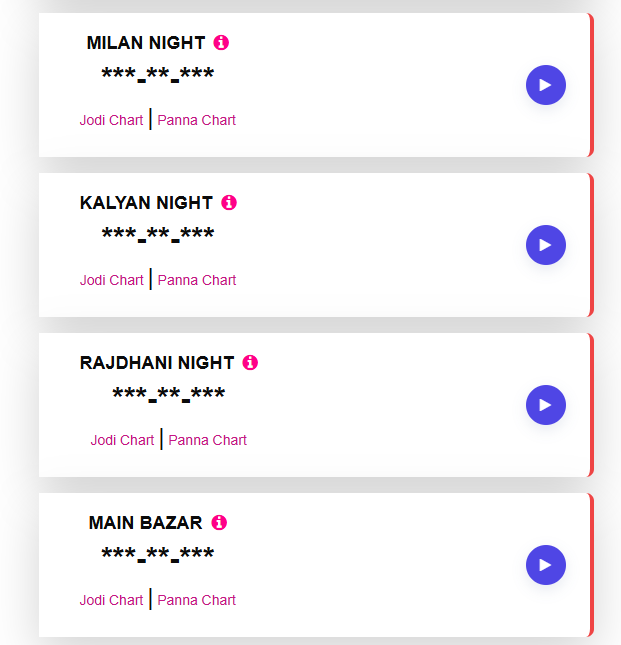Go to the Rajdhani Night Jodi Chart
Image resolution: width=621 pixels, height=645 pixels.
(x=123, y=440)
